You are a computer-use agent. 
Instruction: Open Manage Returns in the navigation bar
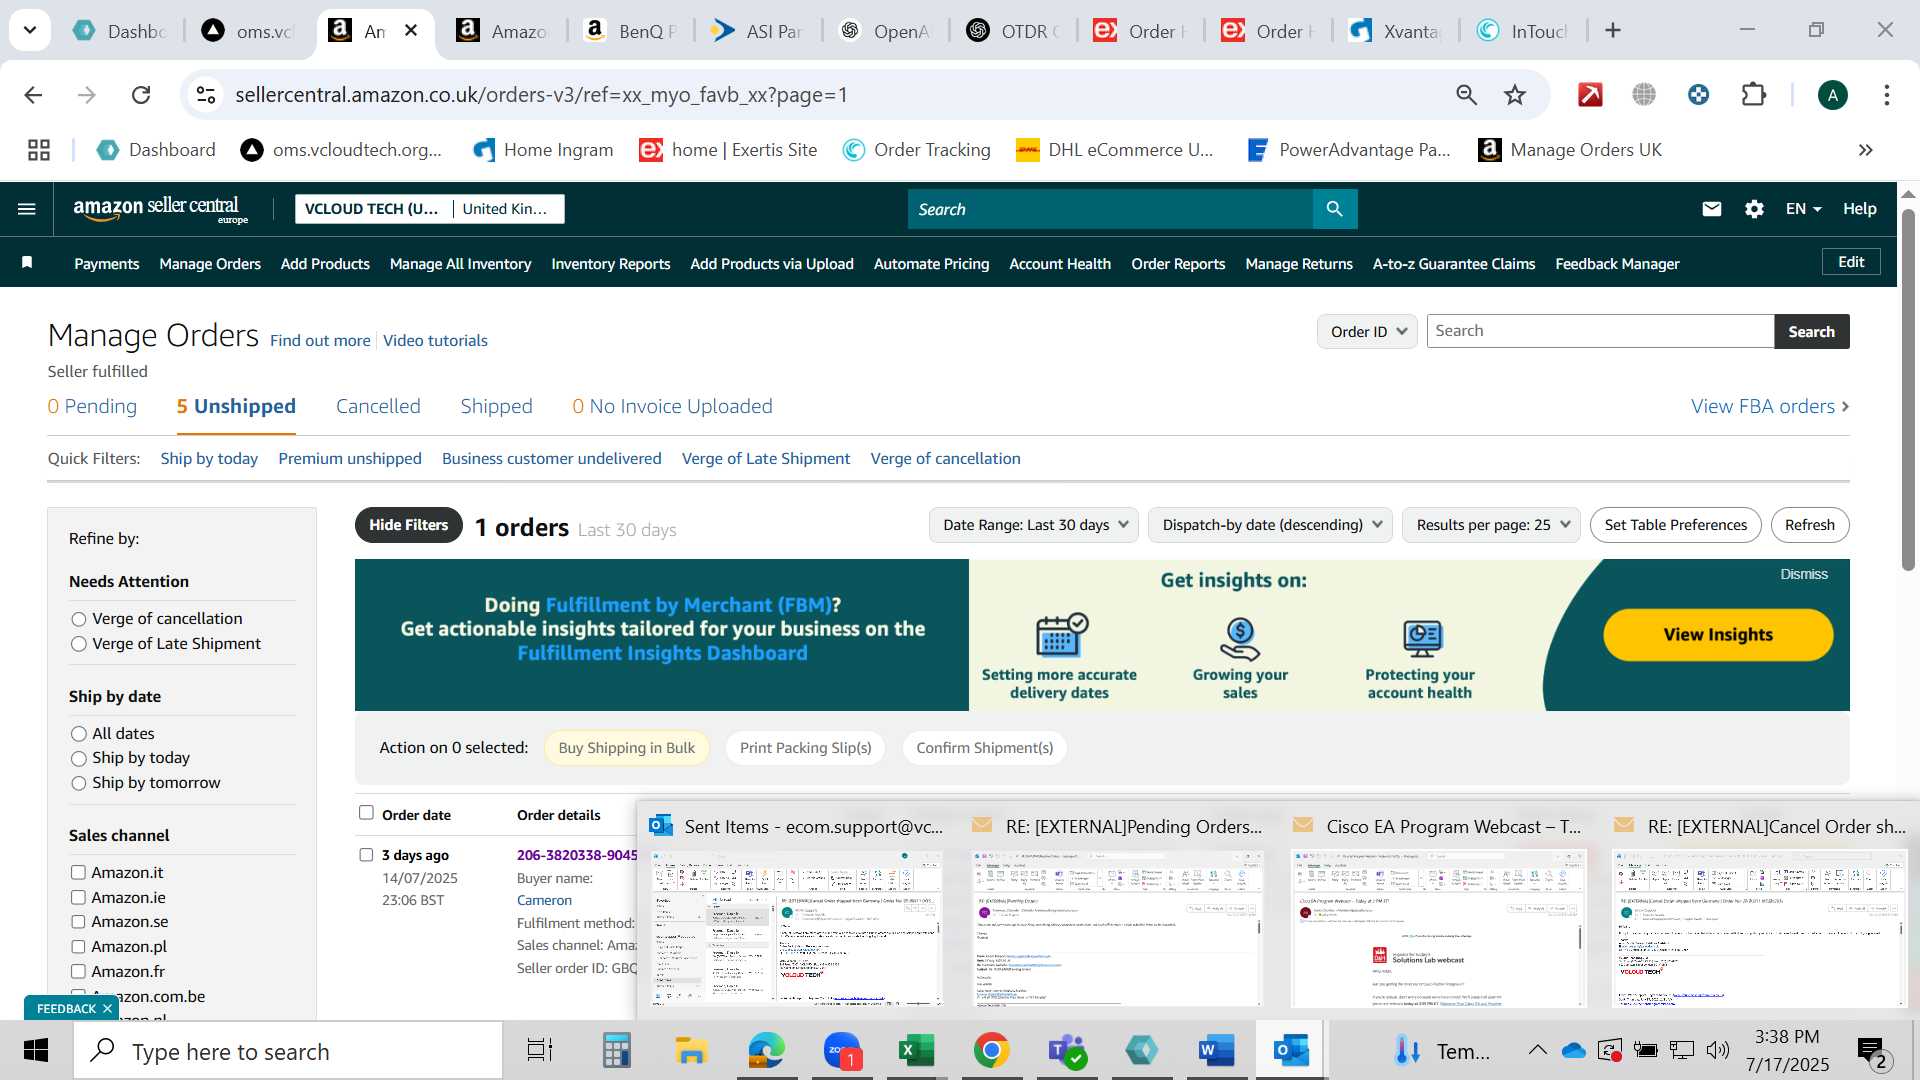click(1298, 264)
